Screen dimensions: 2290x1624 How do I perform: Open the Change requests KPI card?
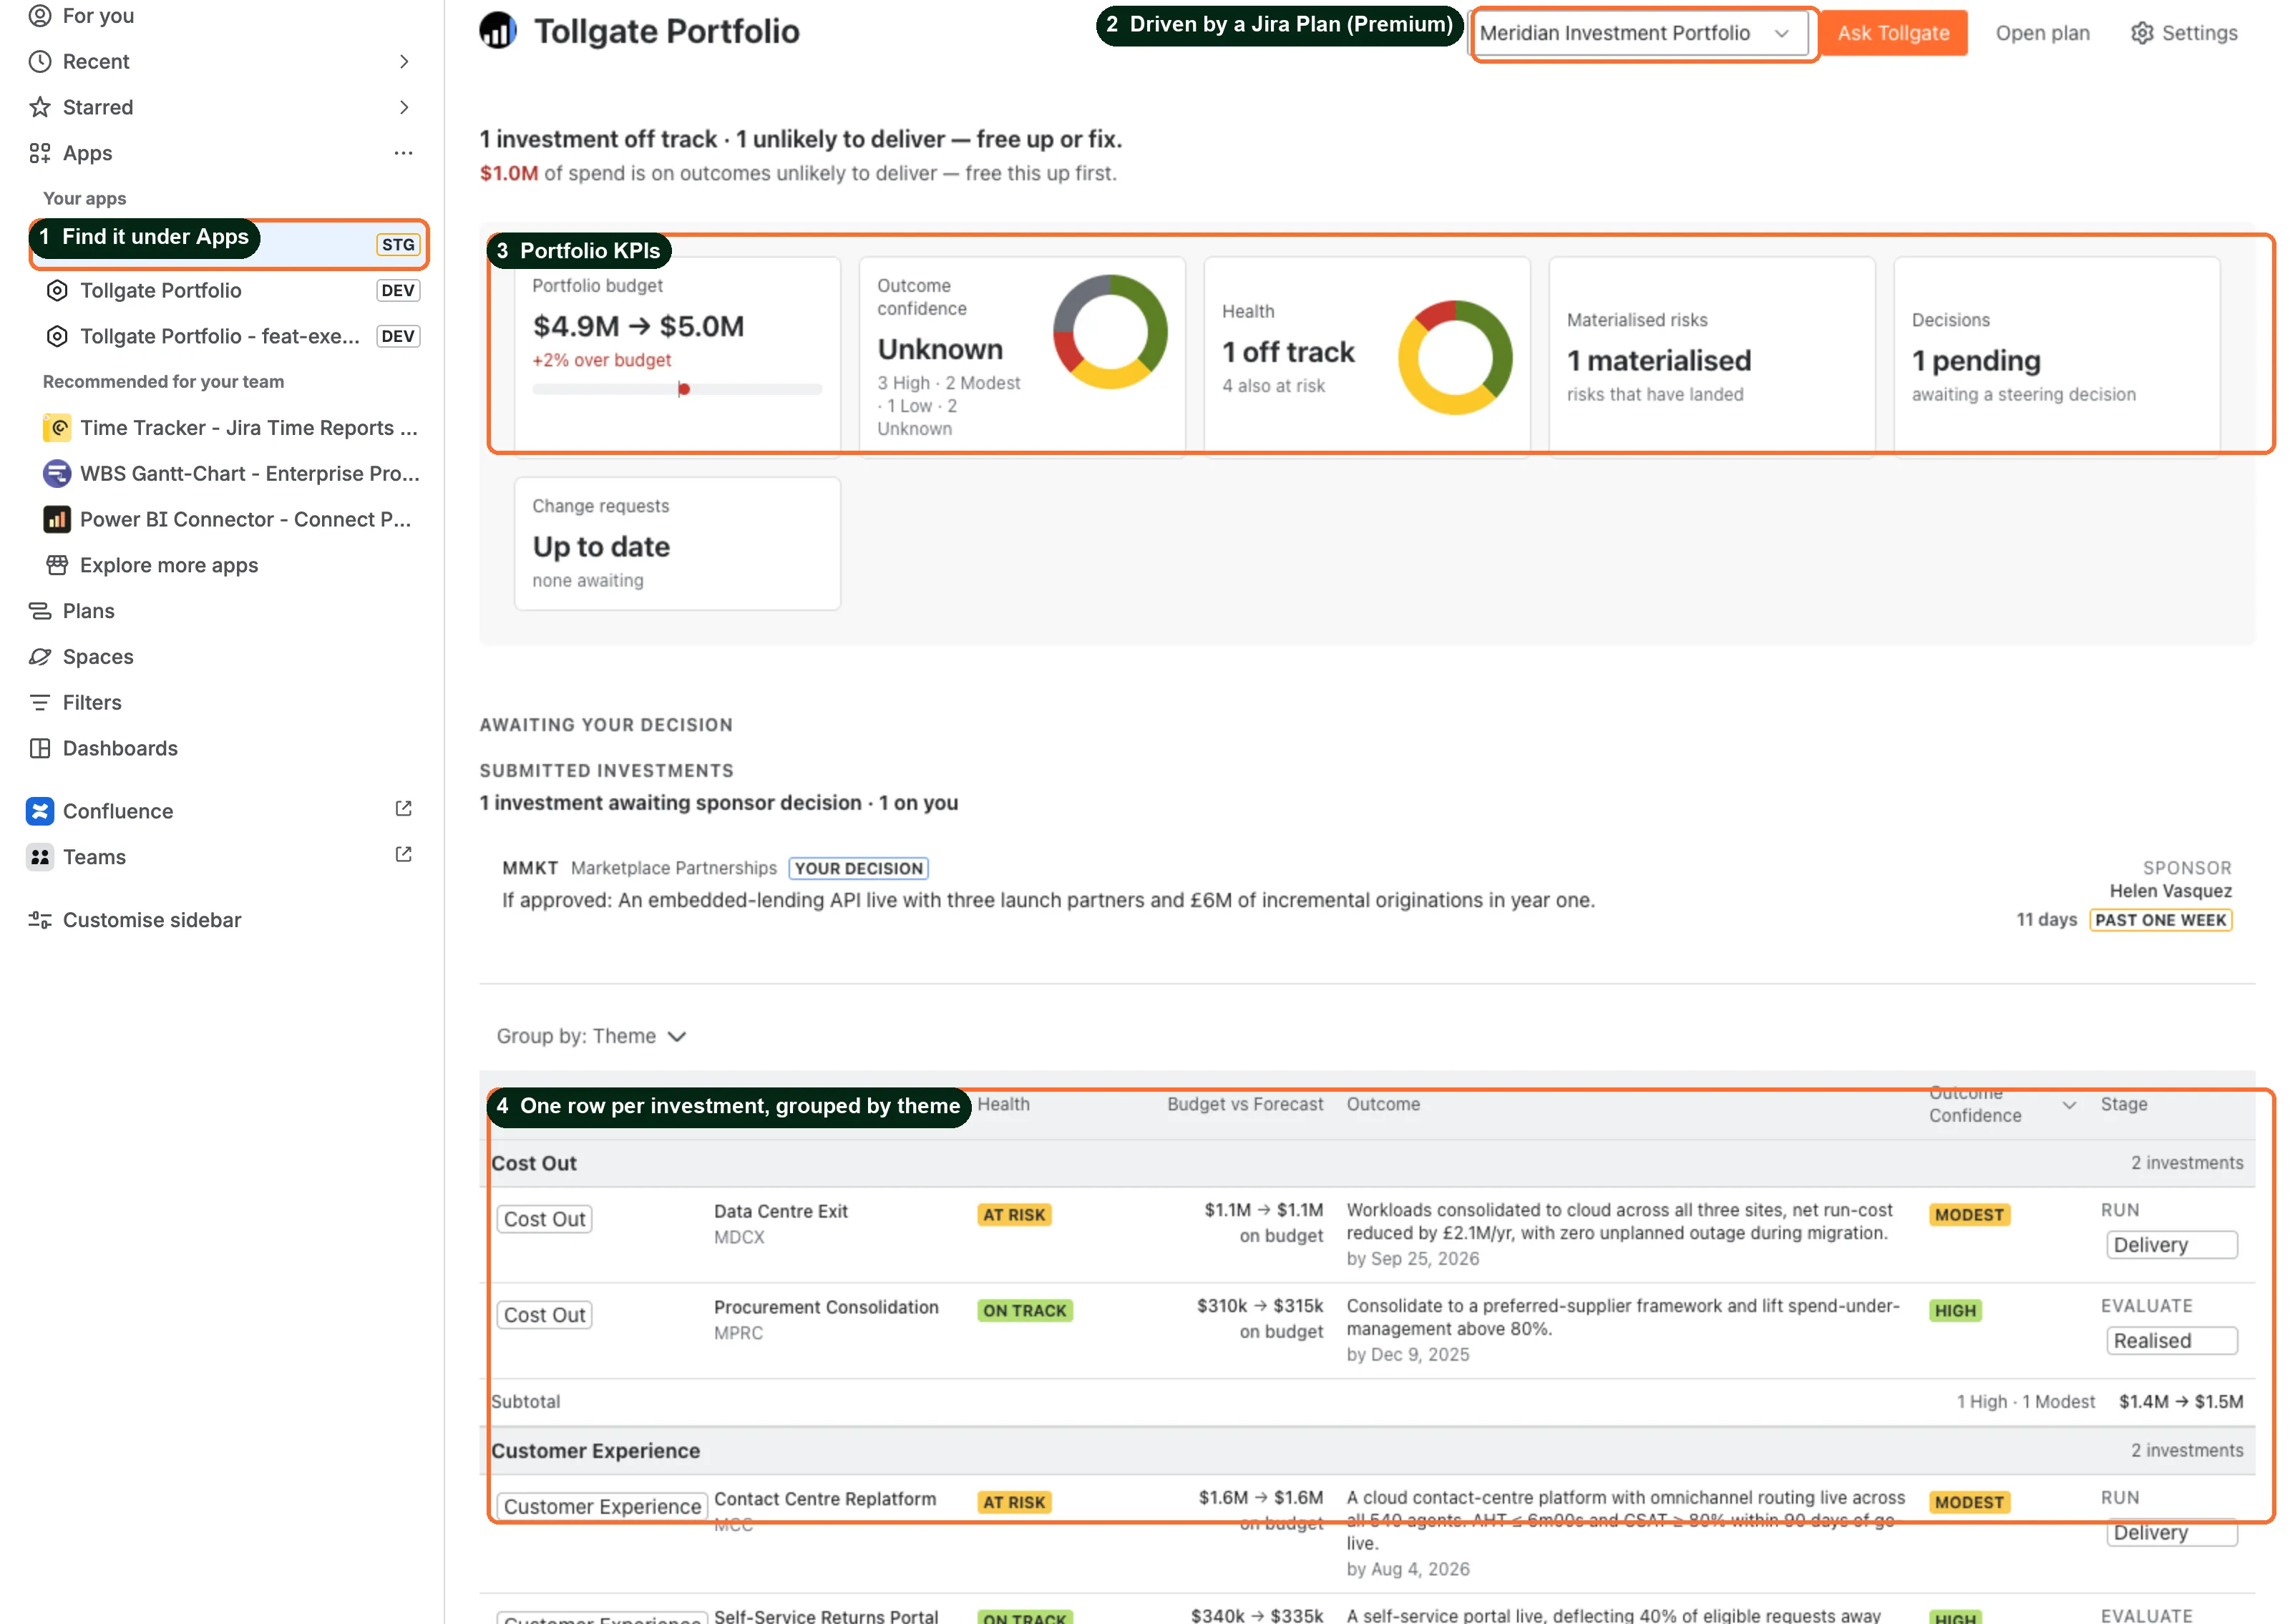tap(677, 543)
